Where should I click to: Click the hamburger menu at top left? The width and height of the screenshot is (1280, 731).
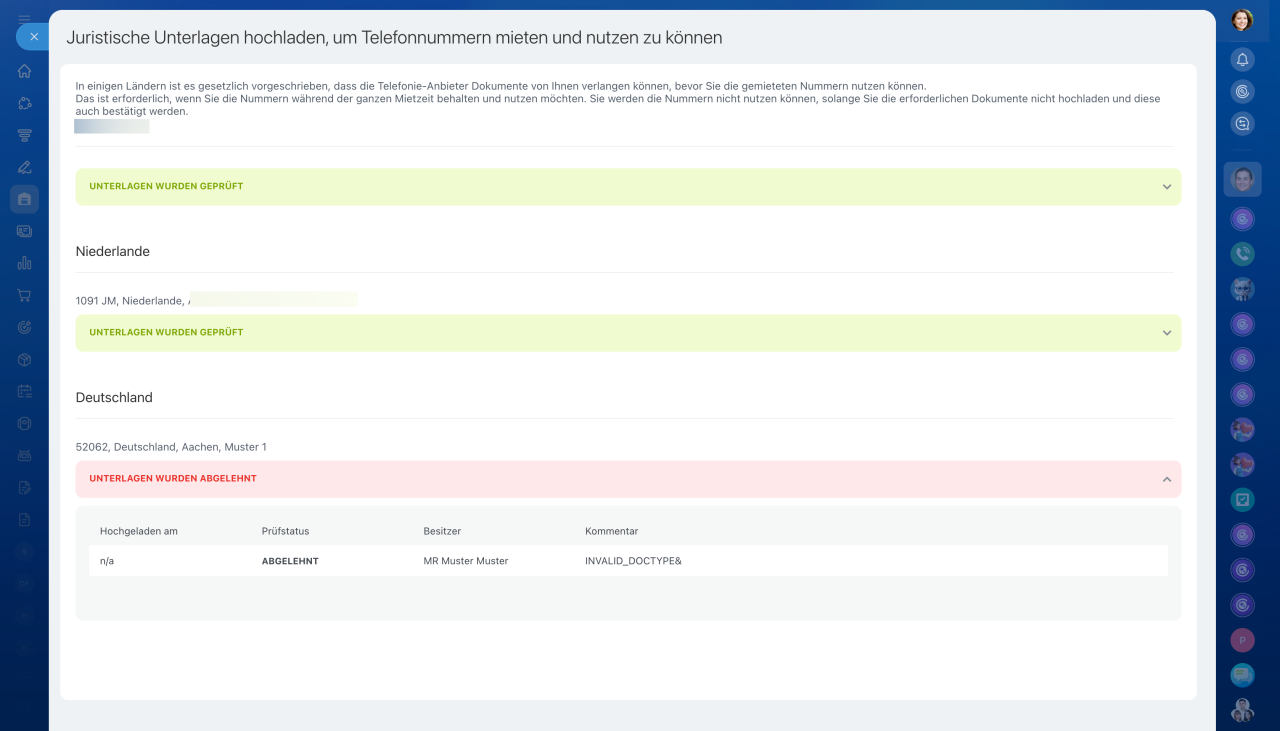coord(24,17)
